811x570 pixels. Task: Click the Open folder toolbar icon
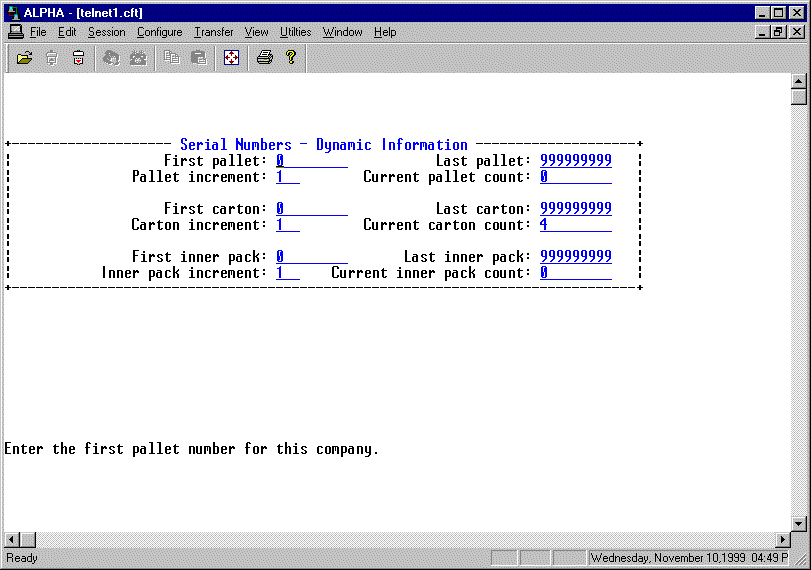click(25, 58)
